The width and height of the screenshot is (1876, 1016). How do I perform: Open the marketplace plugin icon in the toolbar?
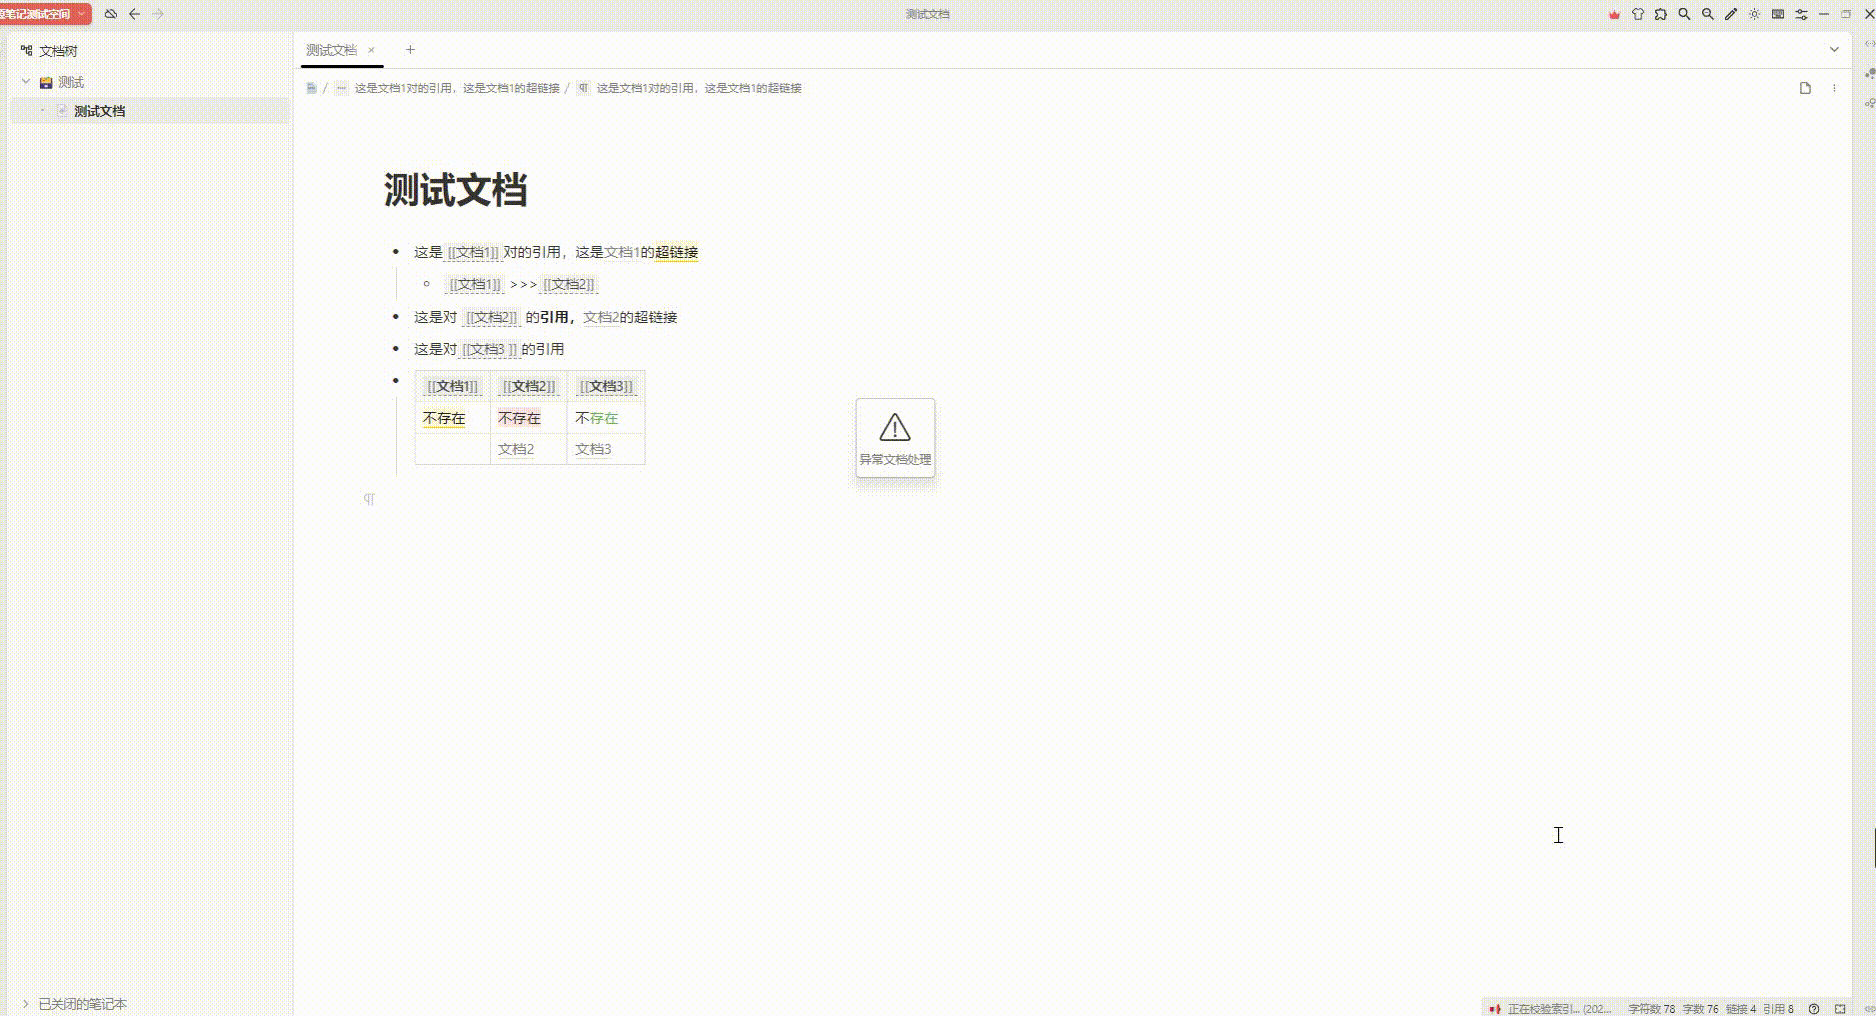(1659, 14)
